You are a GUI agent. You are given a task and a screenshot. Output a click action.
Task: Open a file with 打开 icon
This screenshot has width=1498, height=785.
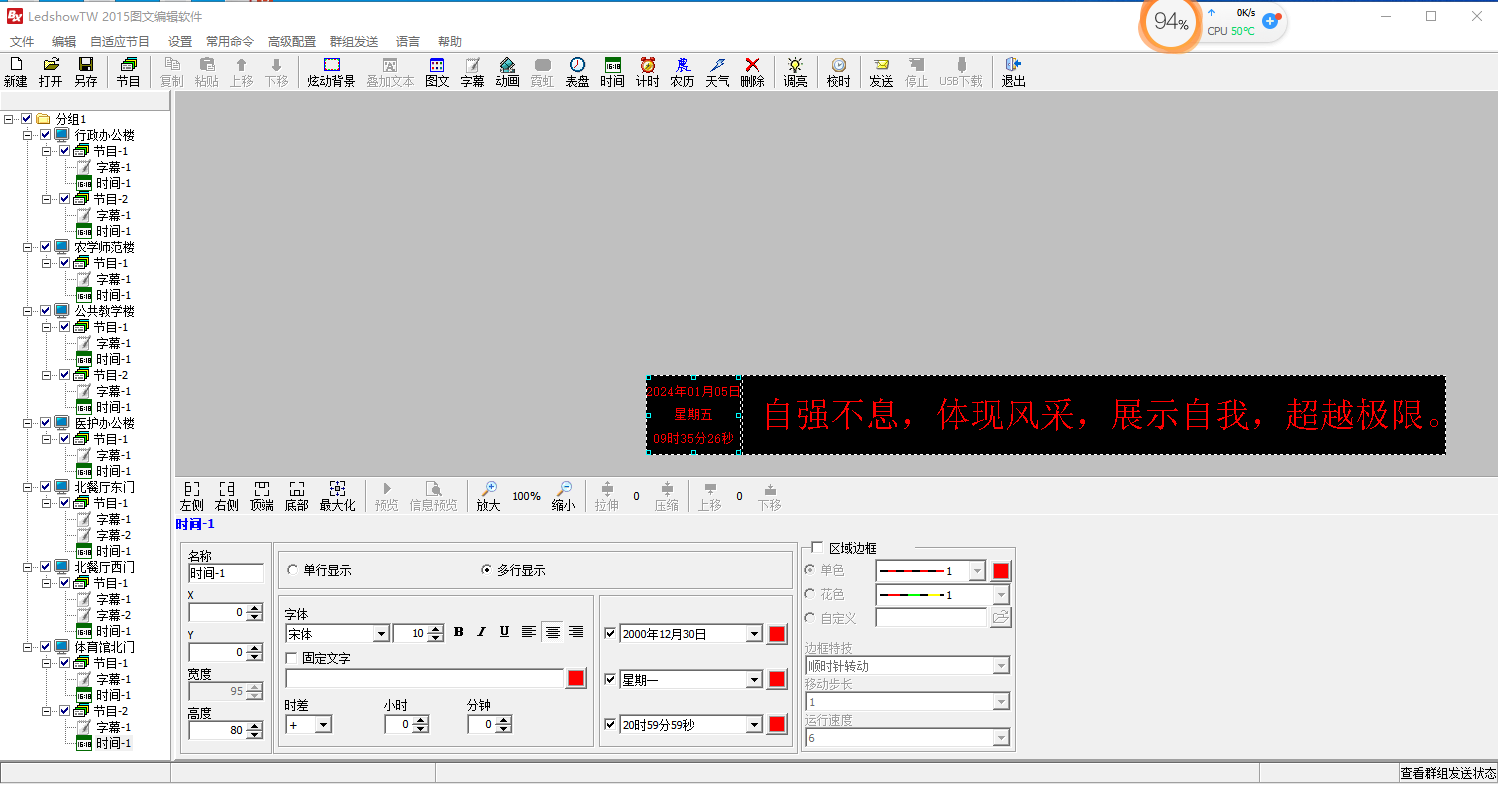click(x=51, y=72)
